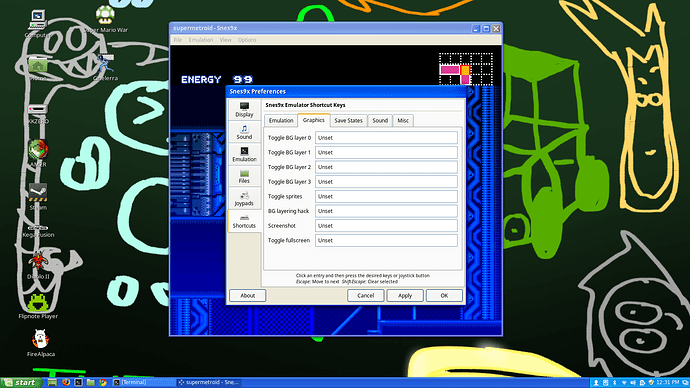The width and height of the screenshot is (690, 388).
Task: Open the network Wi-Fi tray icon
Action: 624,383
